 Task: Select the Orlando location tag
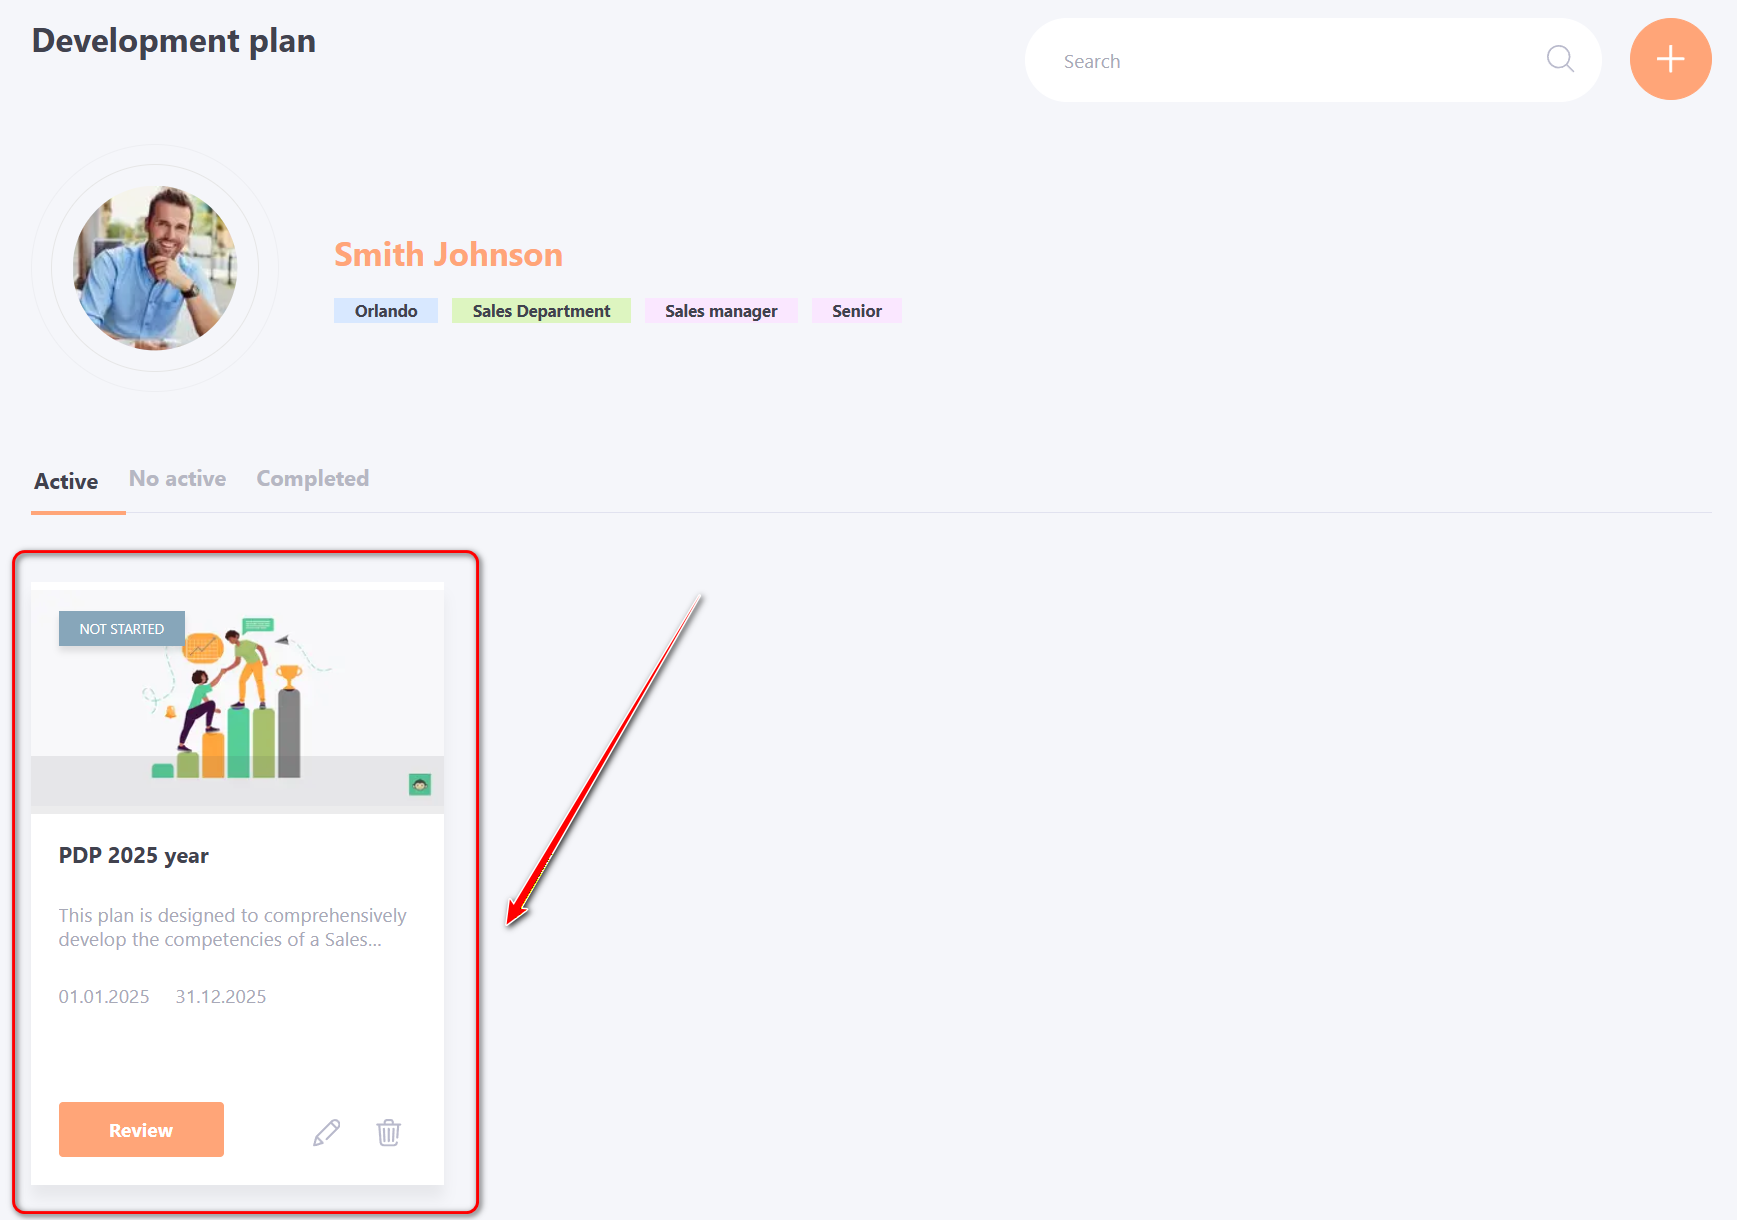[386, 311]
